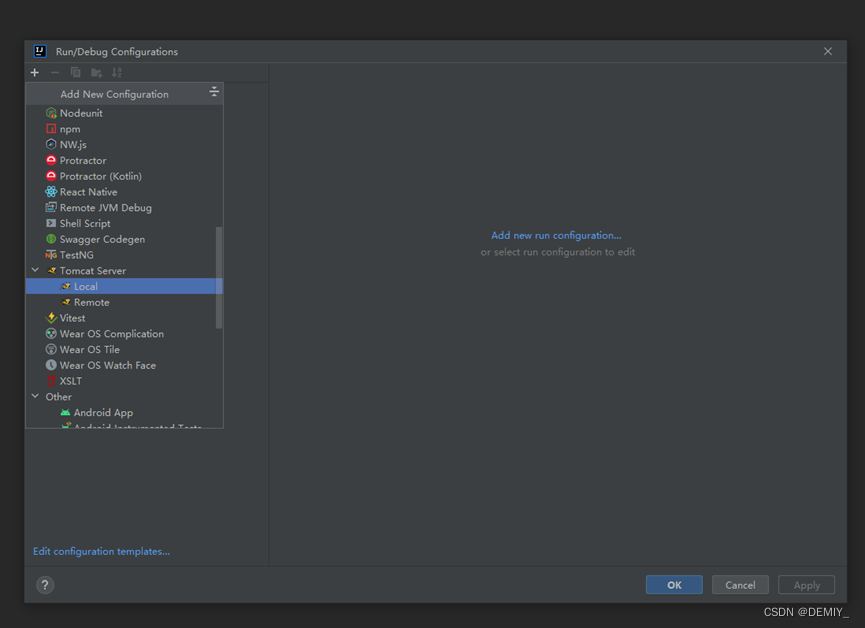
Task: Click the green Swagger Codegen icon
Action: click(51, 239)
